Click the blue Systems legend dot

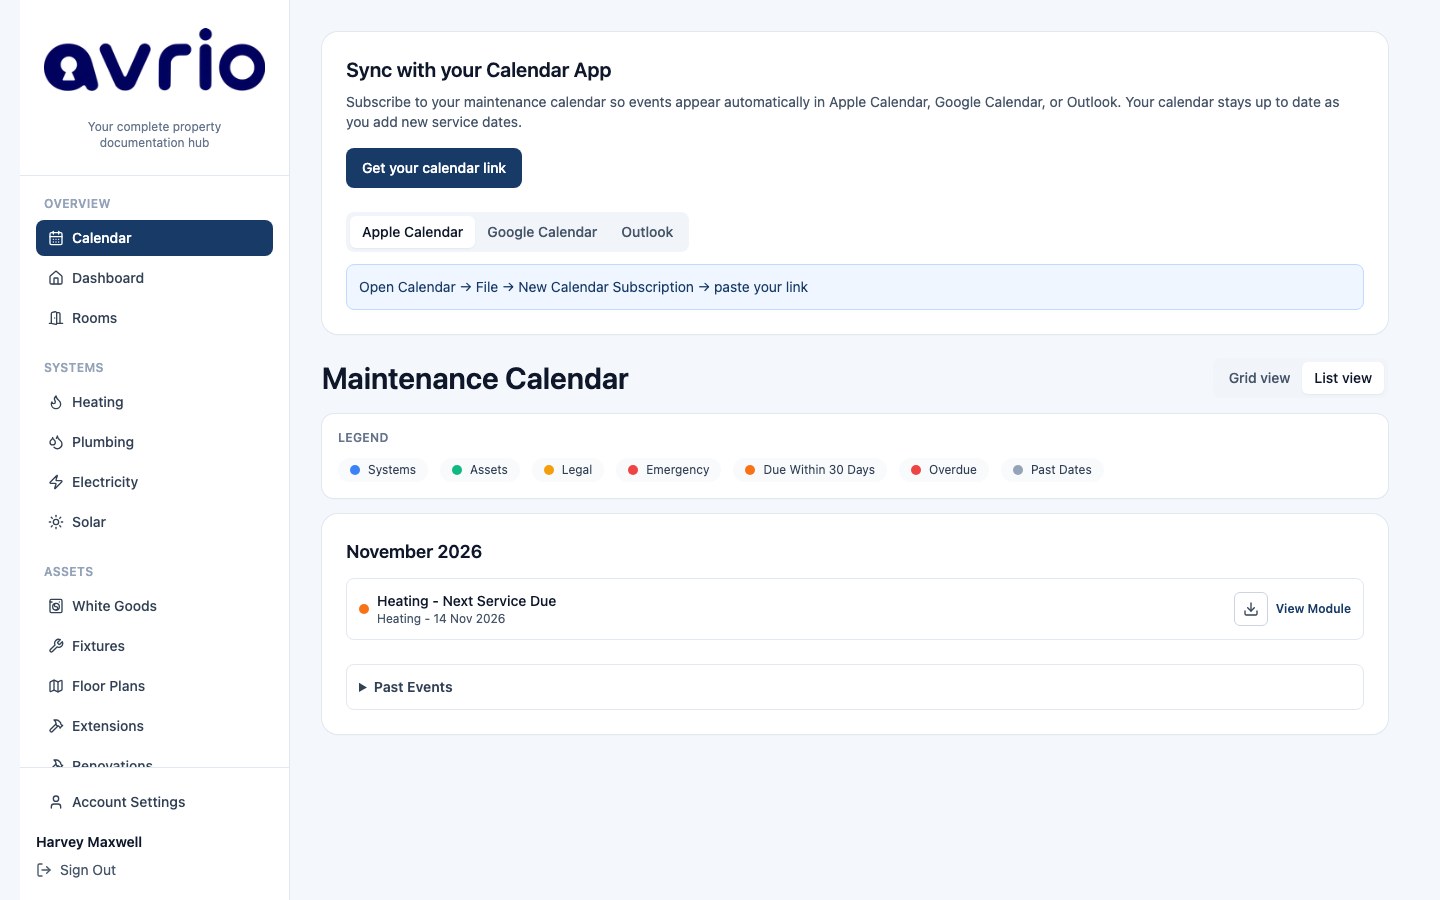[355, 470]
